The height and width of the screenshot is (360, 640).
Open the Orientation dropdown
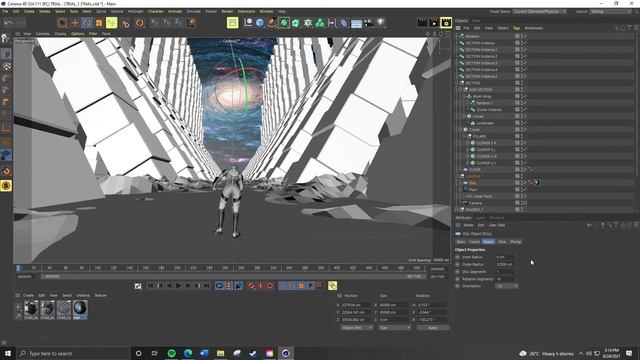coord(507,286)
